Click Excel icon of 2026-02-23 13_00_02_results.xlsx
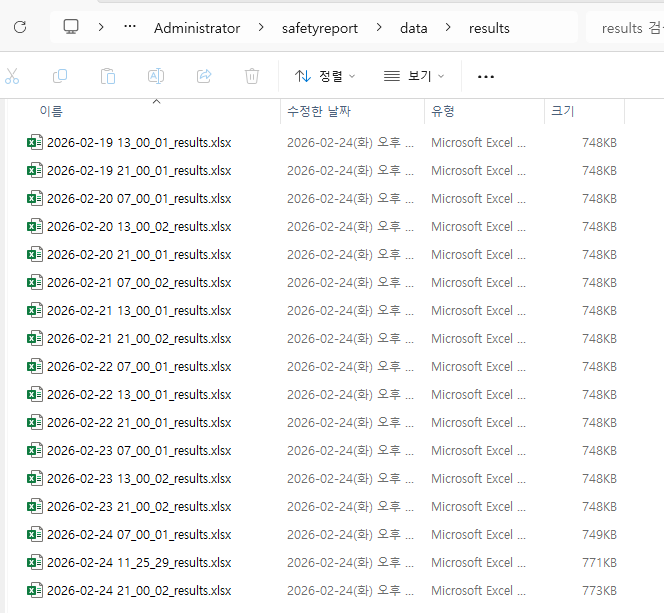 [x=35, y=478]
